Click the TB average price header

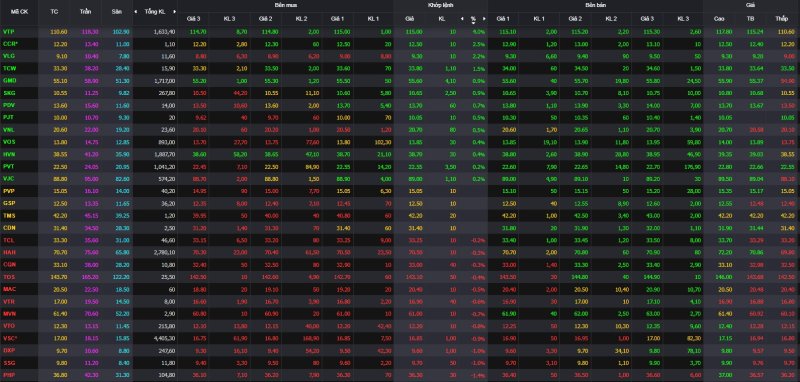[751, 19]
